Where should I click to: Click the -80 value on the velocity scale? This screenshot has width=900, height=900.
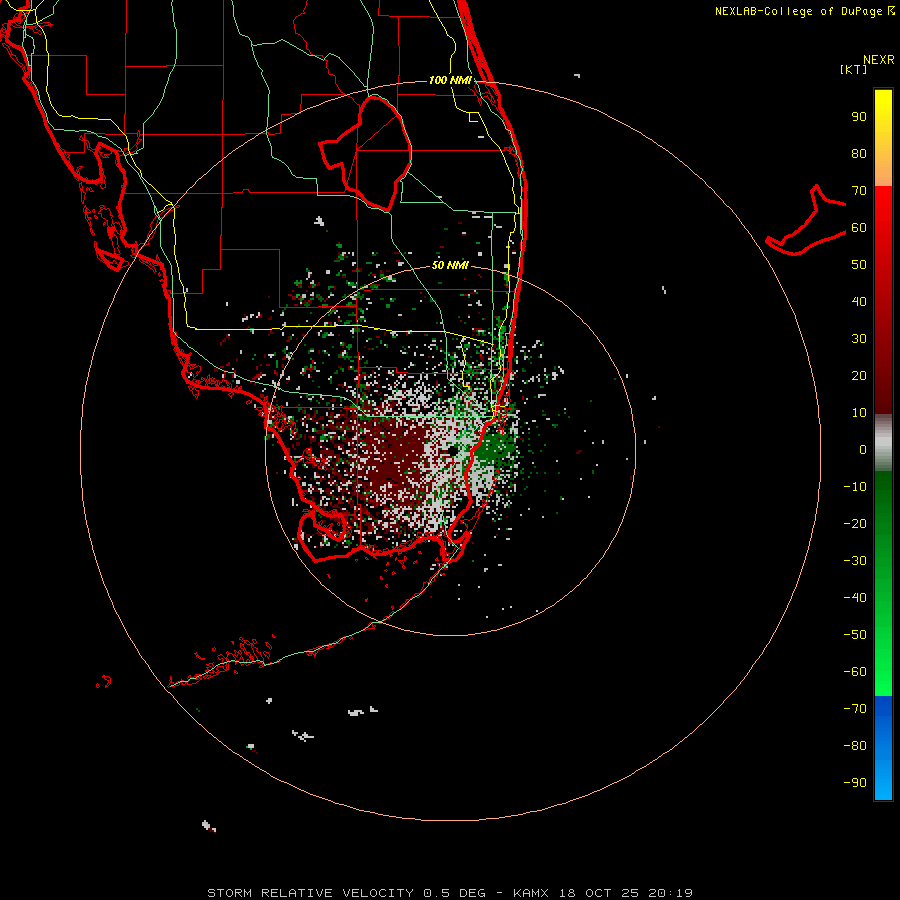[855, 746]
